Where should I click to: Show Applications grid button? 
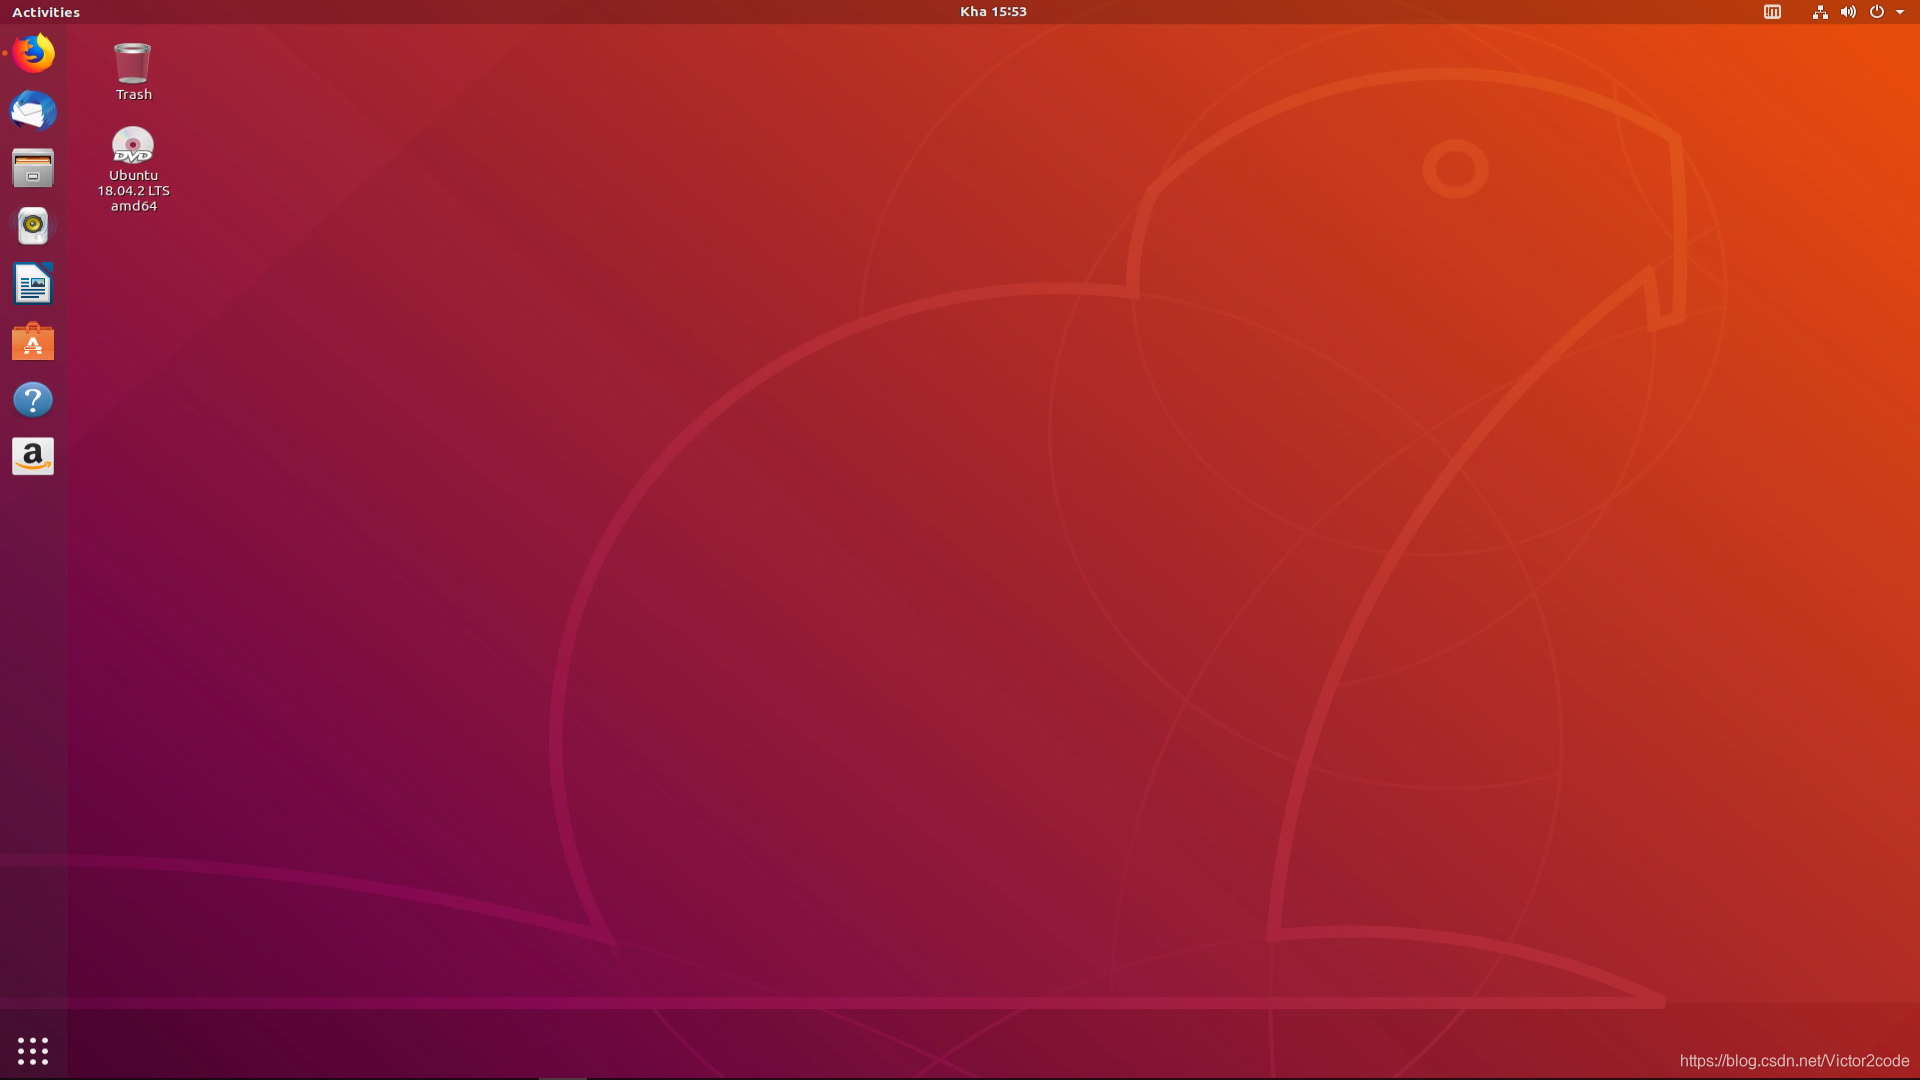pyautogui.click(x=33, y=1051)
